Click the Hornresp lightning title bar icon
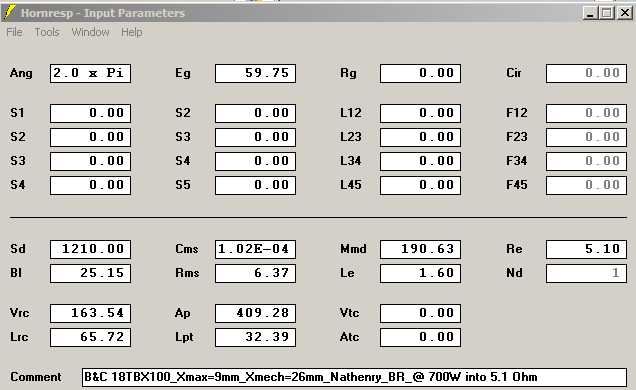Viewport: 636px width, 390px height. 8,13
